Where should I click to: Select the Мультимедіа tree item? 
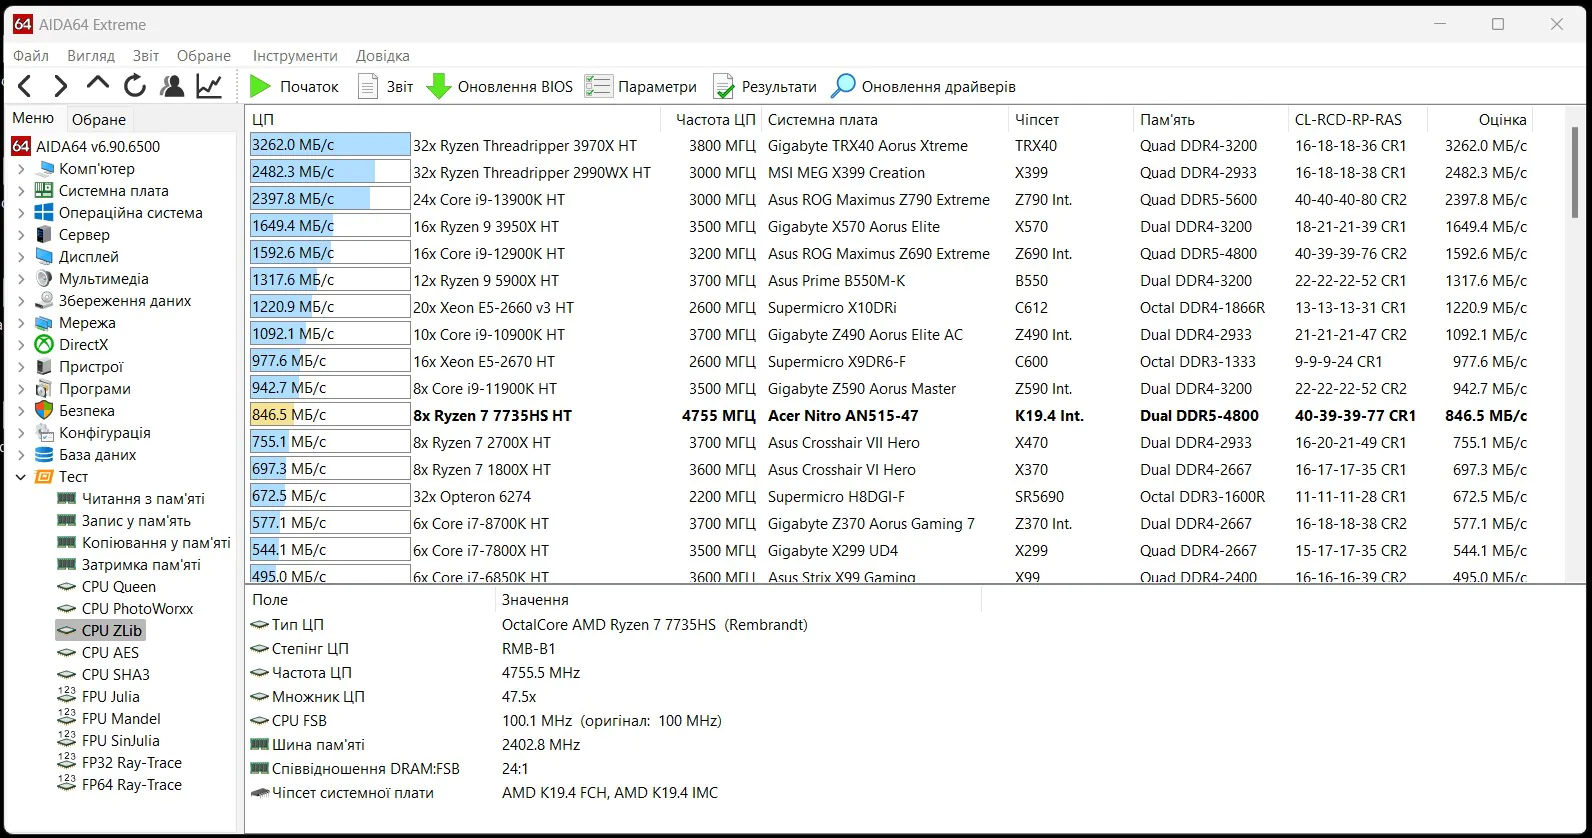coord(103,279)
